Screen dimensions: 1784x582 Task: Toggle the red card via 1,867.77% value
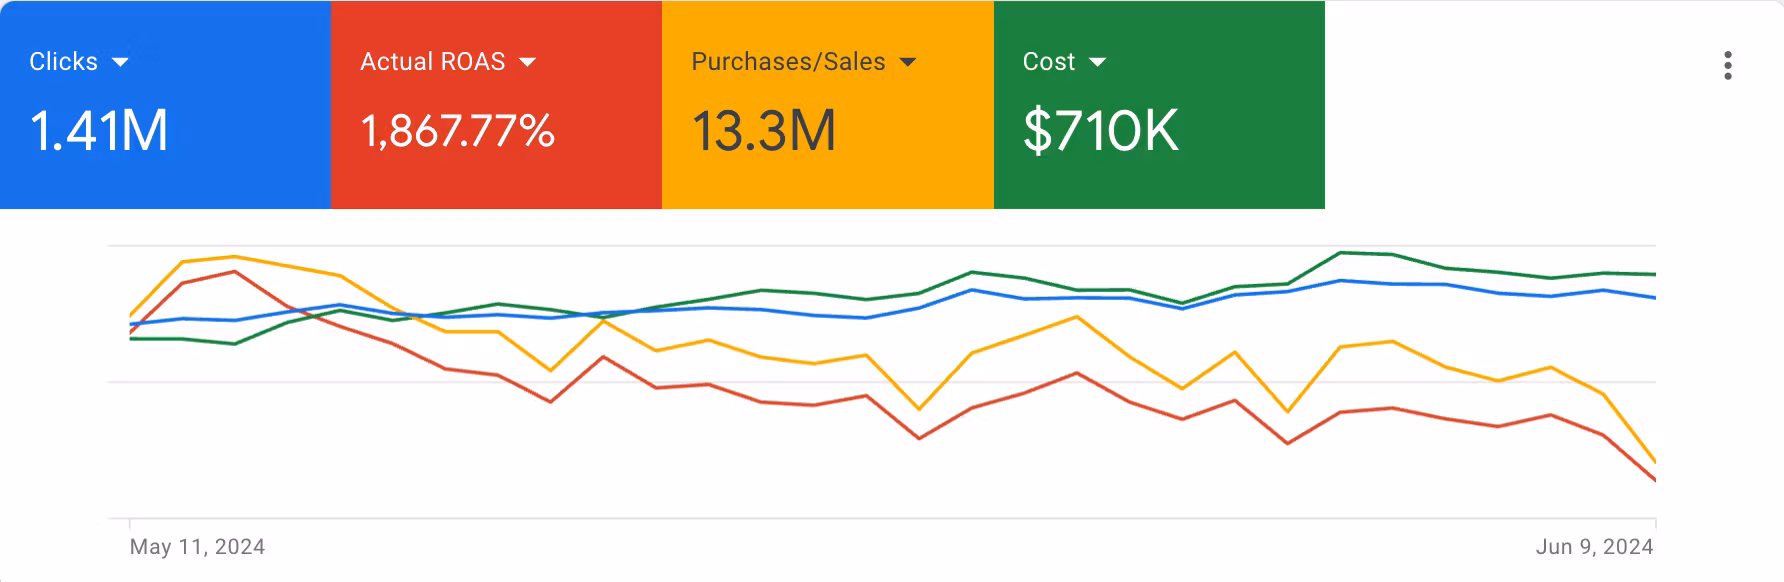(x=457, y=131)
